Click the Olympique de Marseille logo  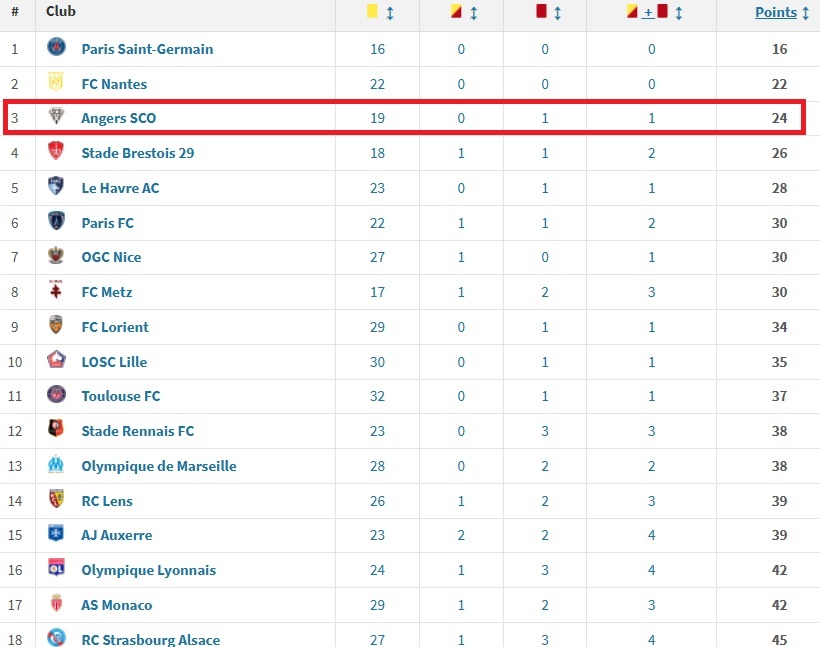point(57,465)
